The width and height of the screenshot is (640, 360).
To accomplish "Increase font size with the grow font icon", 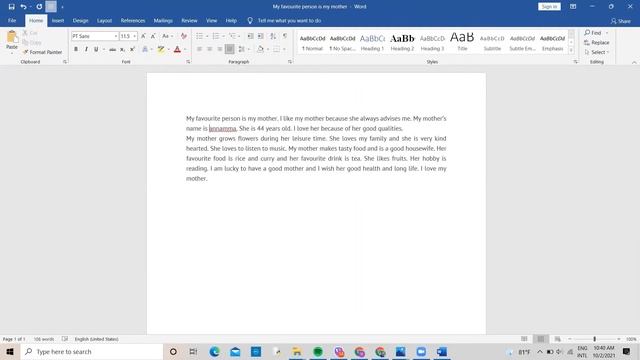I will 144,36.
